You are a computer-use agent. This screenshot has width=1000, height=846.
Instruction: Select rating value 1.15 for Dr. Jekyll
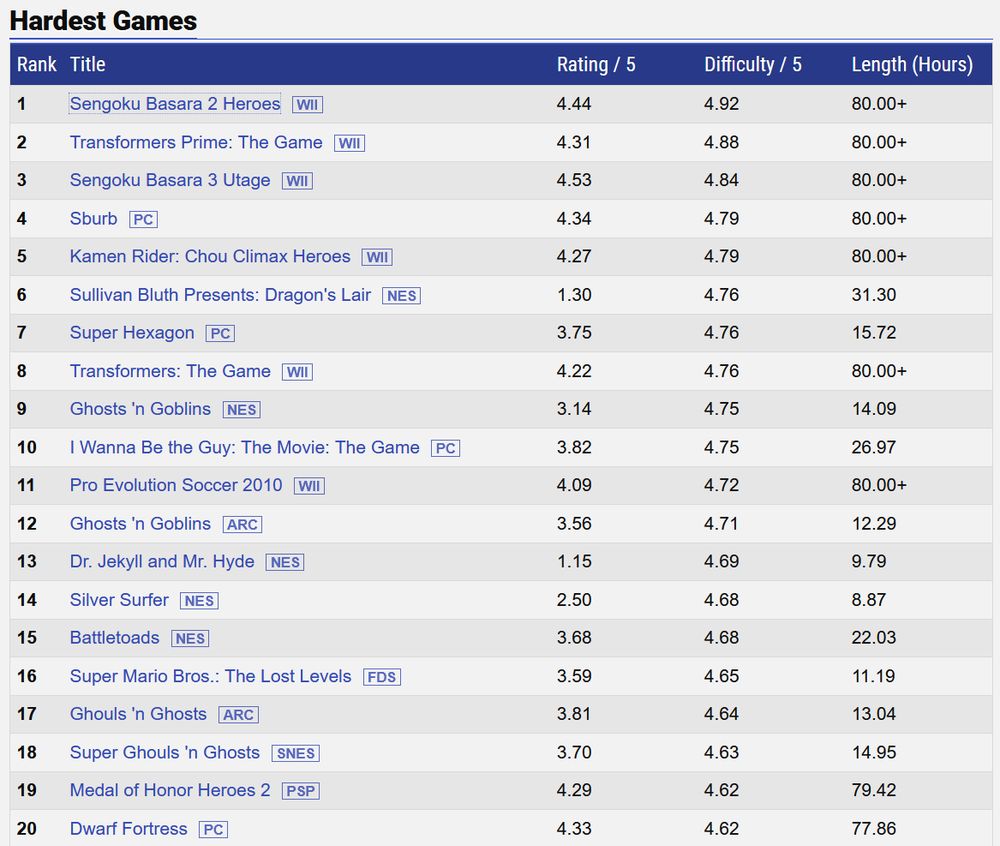tap(574, 562)
